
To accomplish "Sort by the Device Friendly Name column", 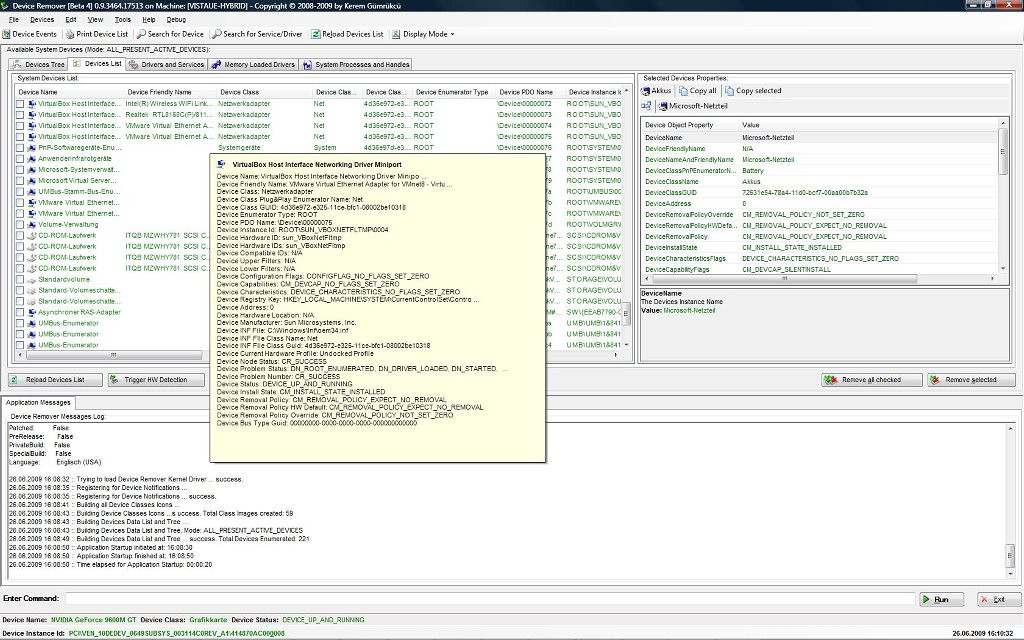I will click(170, 92).
